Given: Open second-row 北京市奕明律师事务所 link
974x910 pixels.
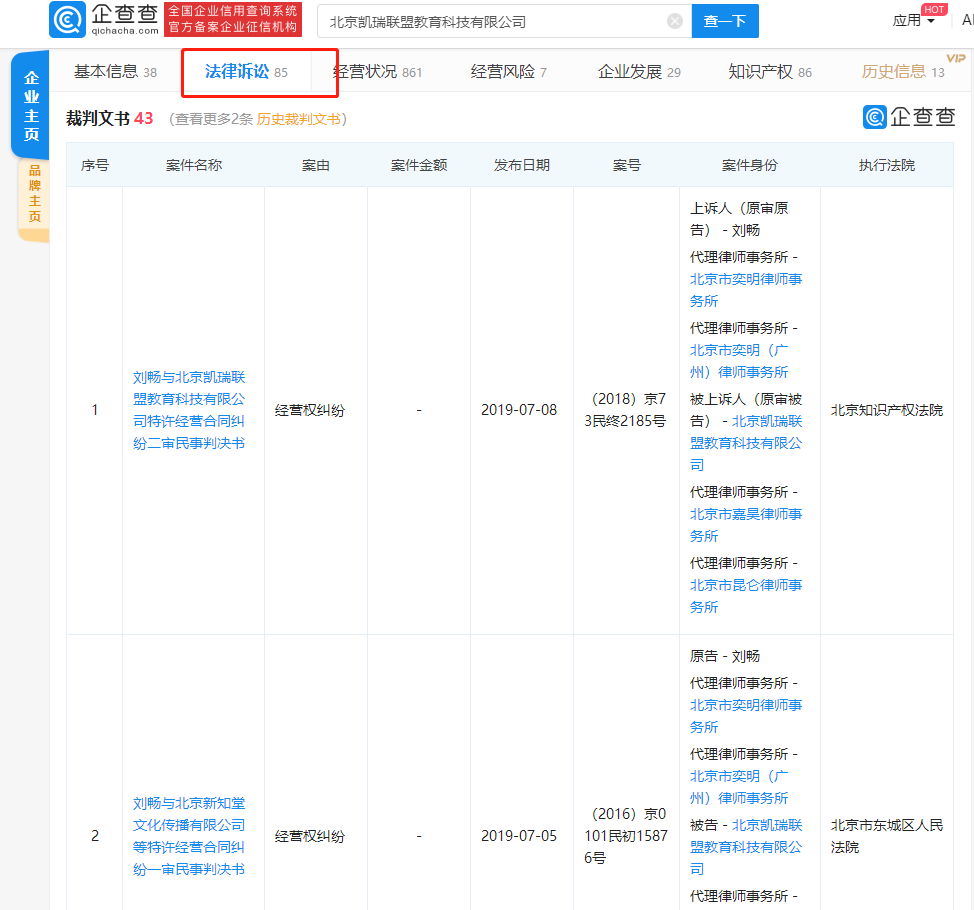Looking at the screenshot, I should (x=745, y=716).
